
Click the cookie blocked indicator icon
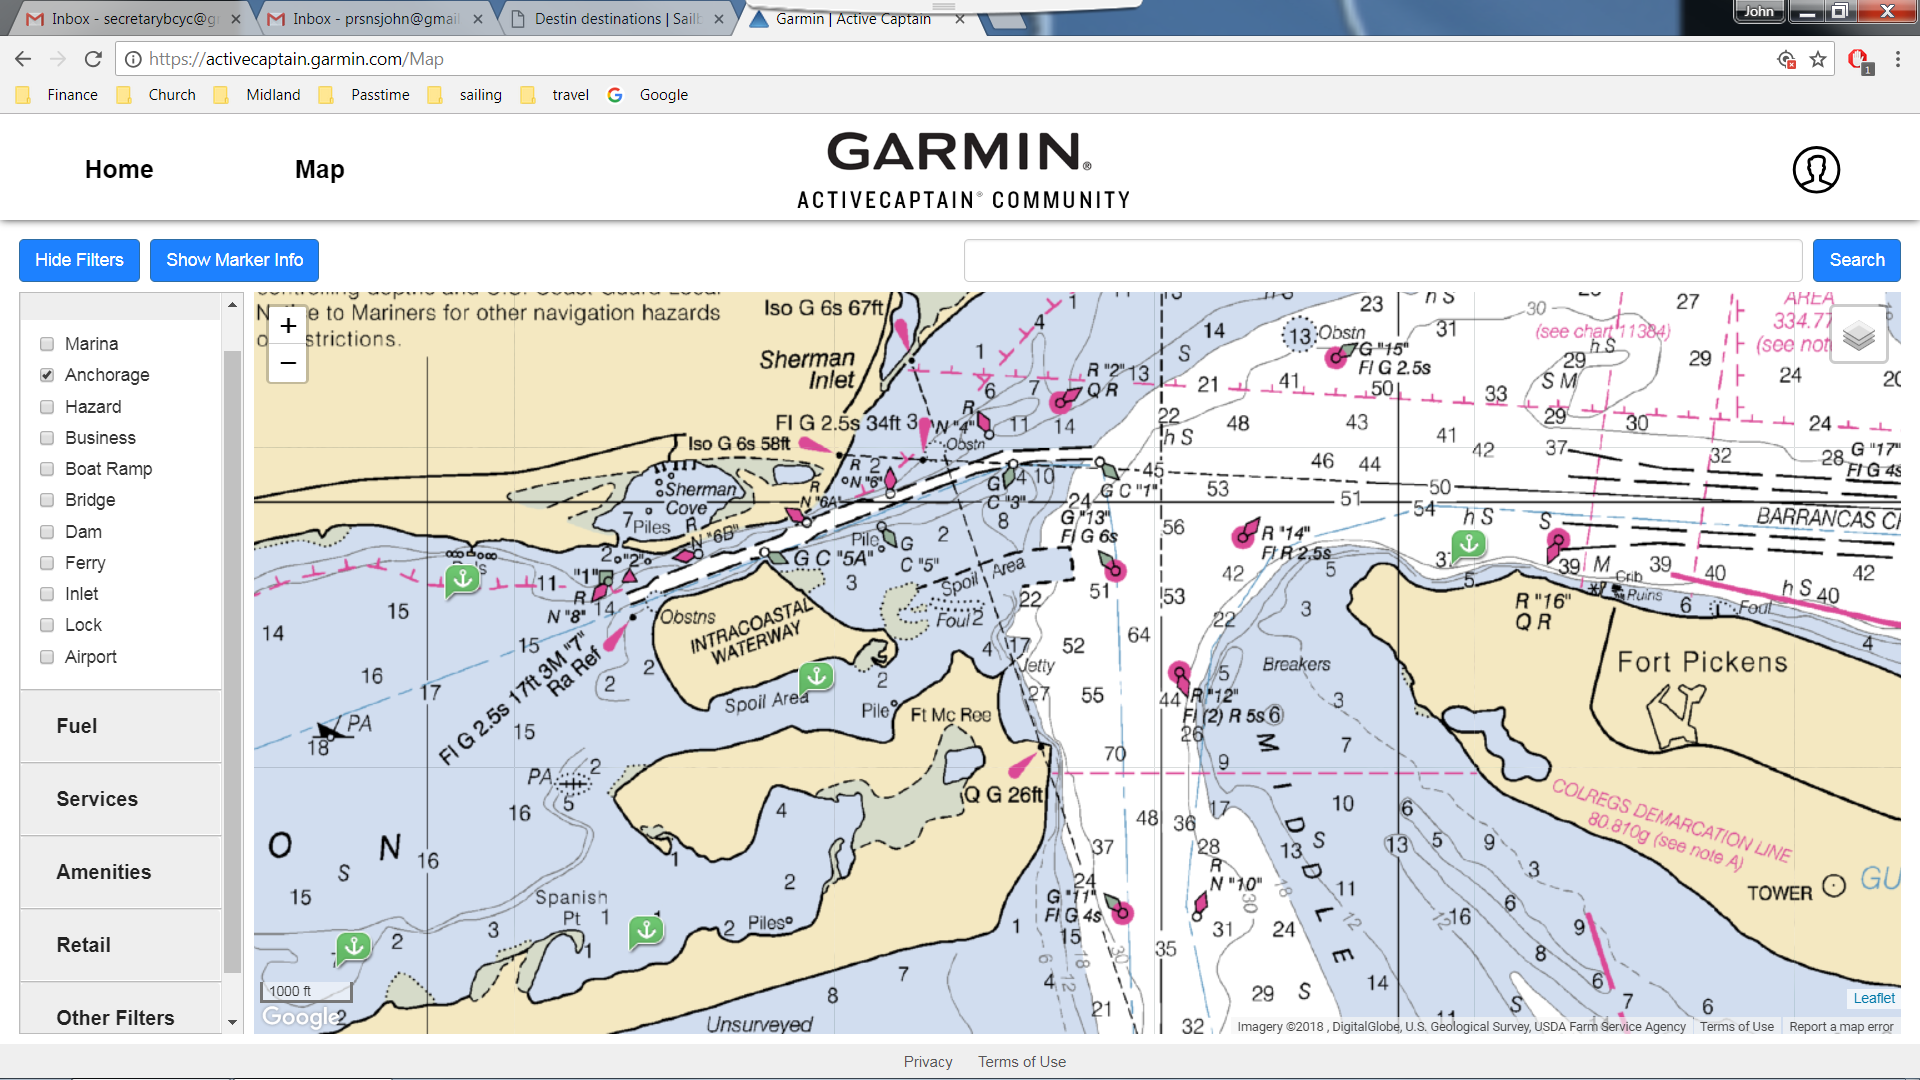point(1786,59)
